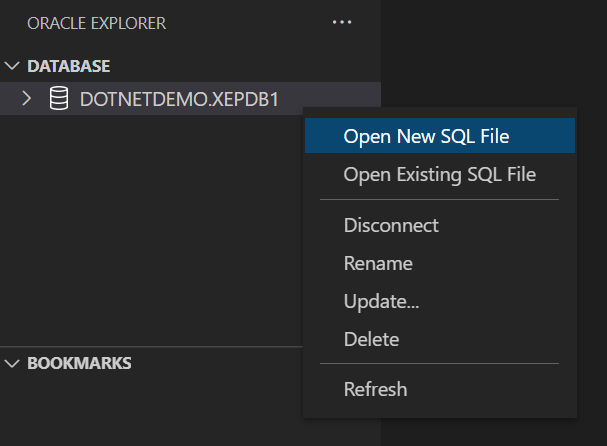Collapse the BOOKMARKS section chevron

(13, 363)
